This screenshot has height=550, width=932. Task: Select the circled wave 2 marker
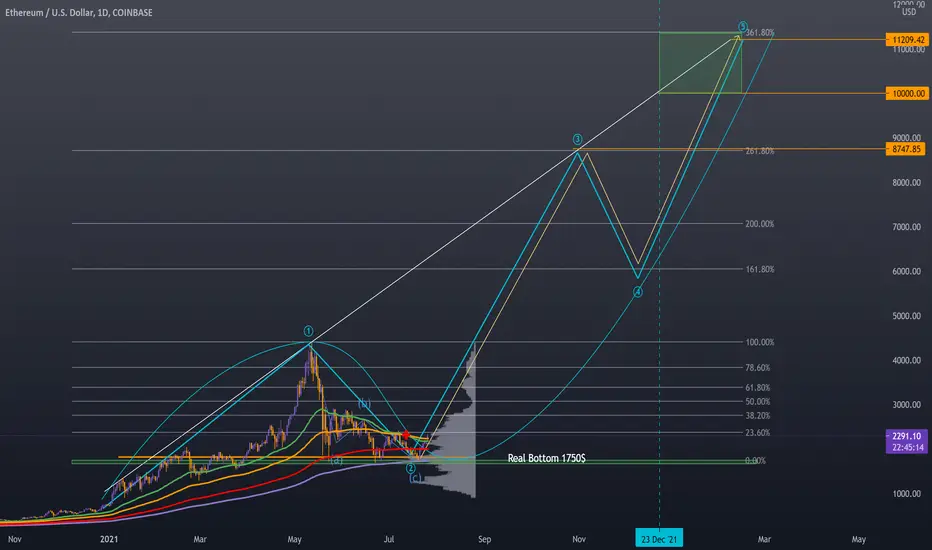tap(410, 469)
